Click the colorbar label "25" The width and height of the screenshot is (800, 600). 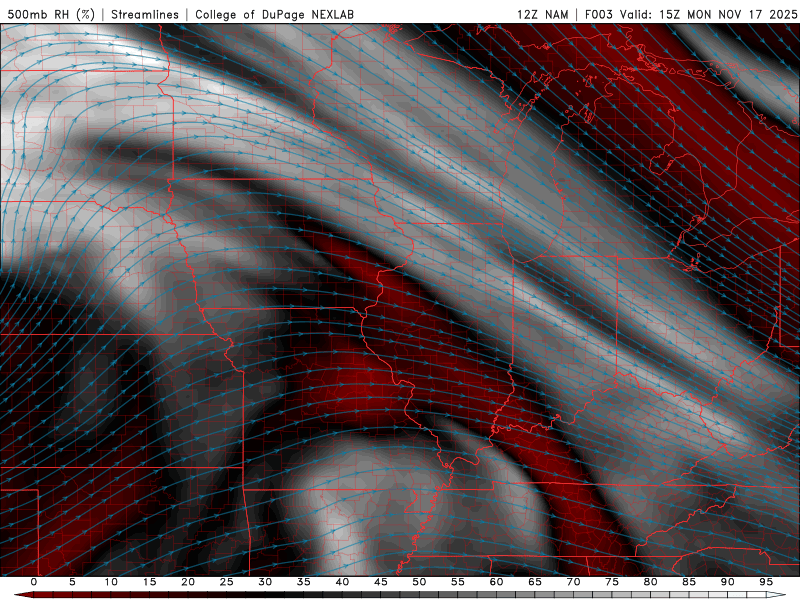click(227, 582)
